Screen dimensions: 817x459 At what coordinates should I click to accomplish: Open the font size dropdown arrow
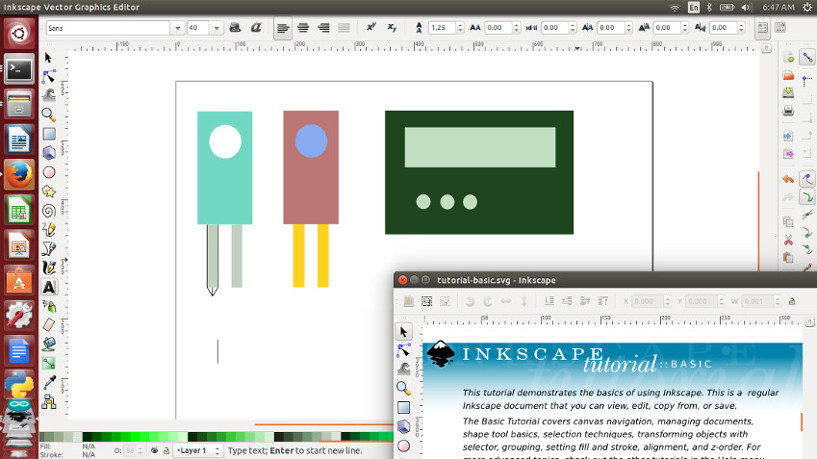point(216,28)
